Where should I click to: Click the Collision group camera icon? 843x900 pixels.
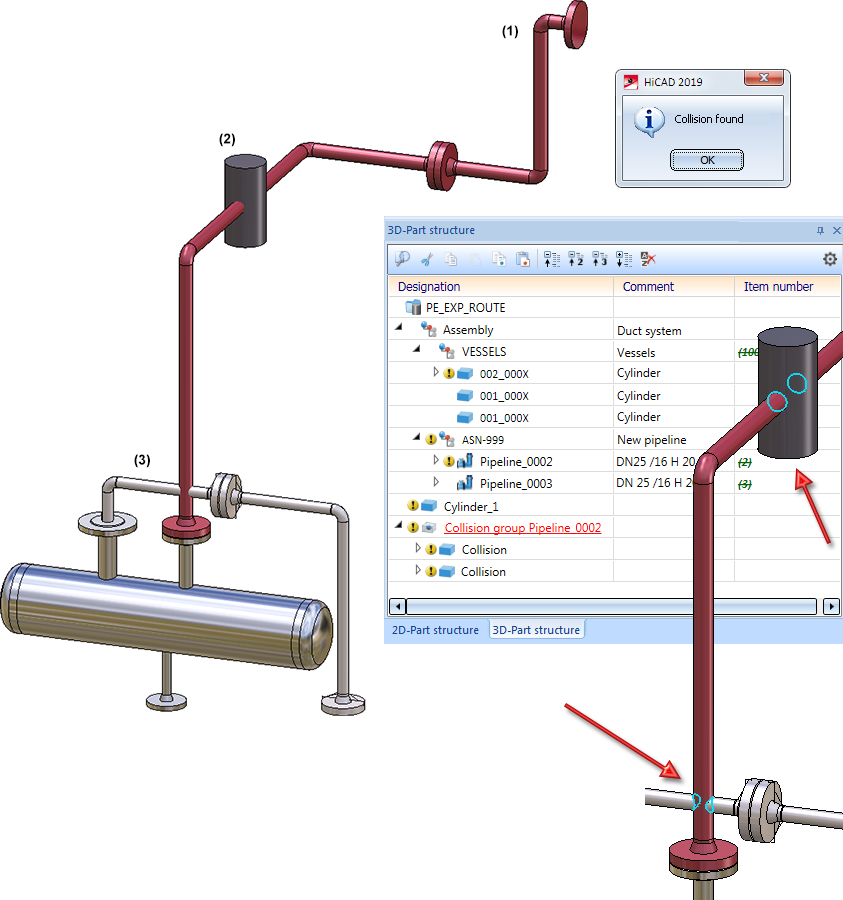(x=429, y=527)
